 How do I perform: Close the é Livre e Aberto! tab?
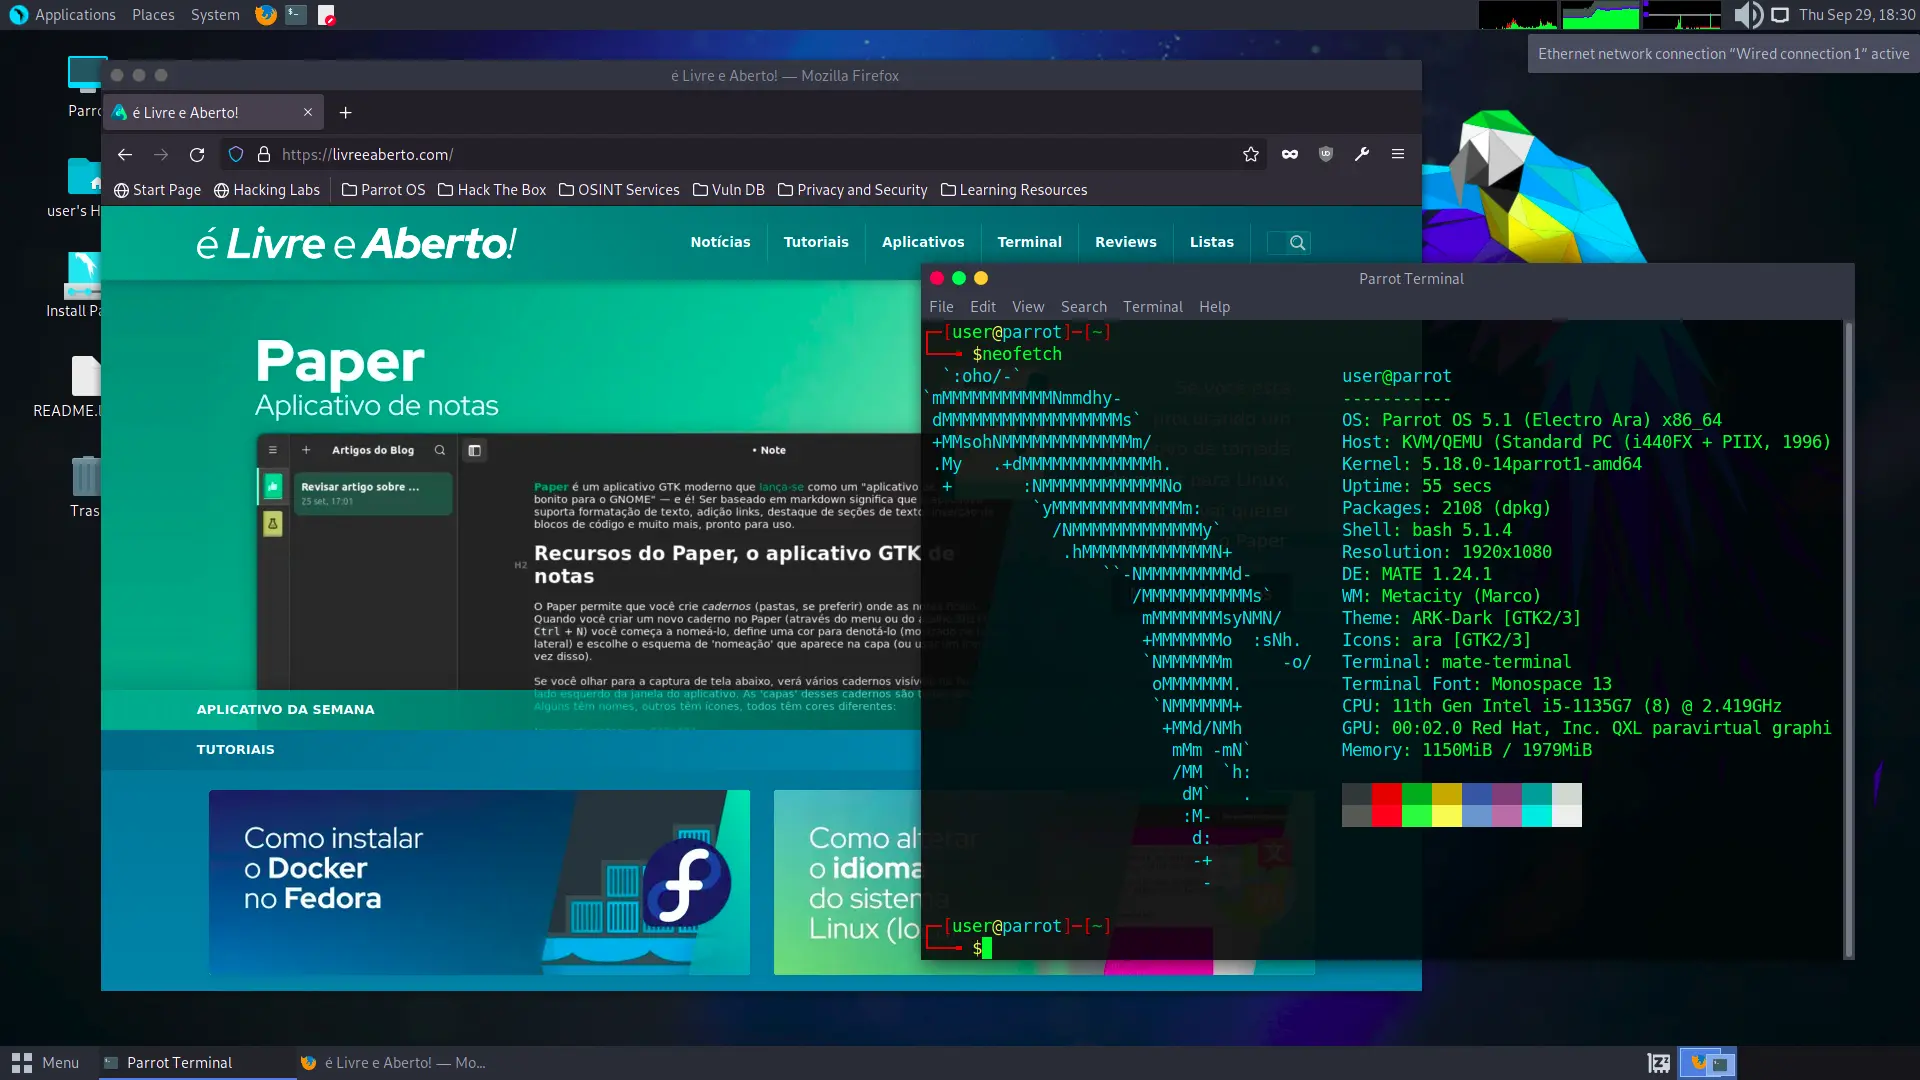click(x=308, y=113)
